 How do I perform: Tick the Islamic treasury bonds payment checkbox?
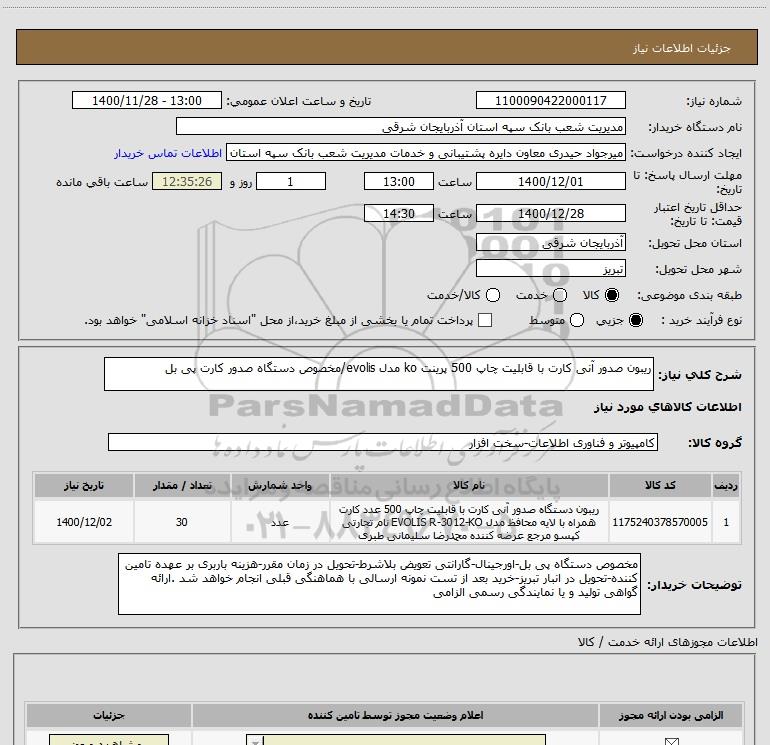point(485,320)
